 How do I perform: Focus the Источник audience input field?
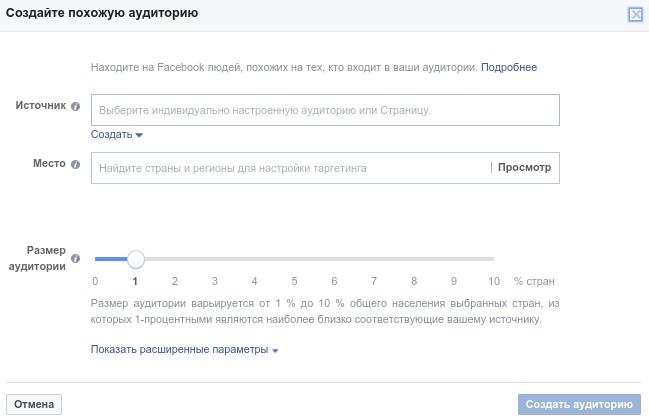tap(325, 110)
